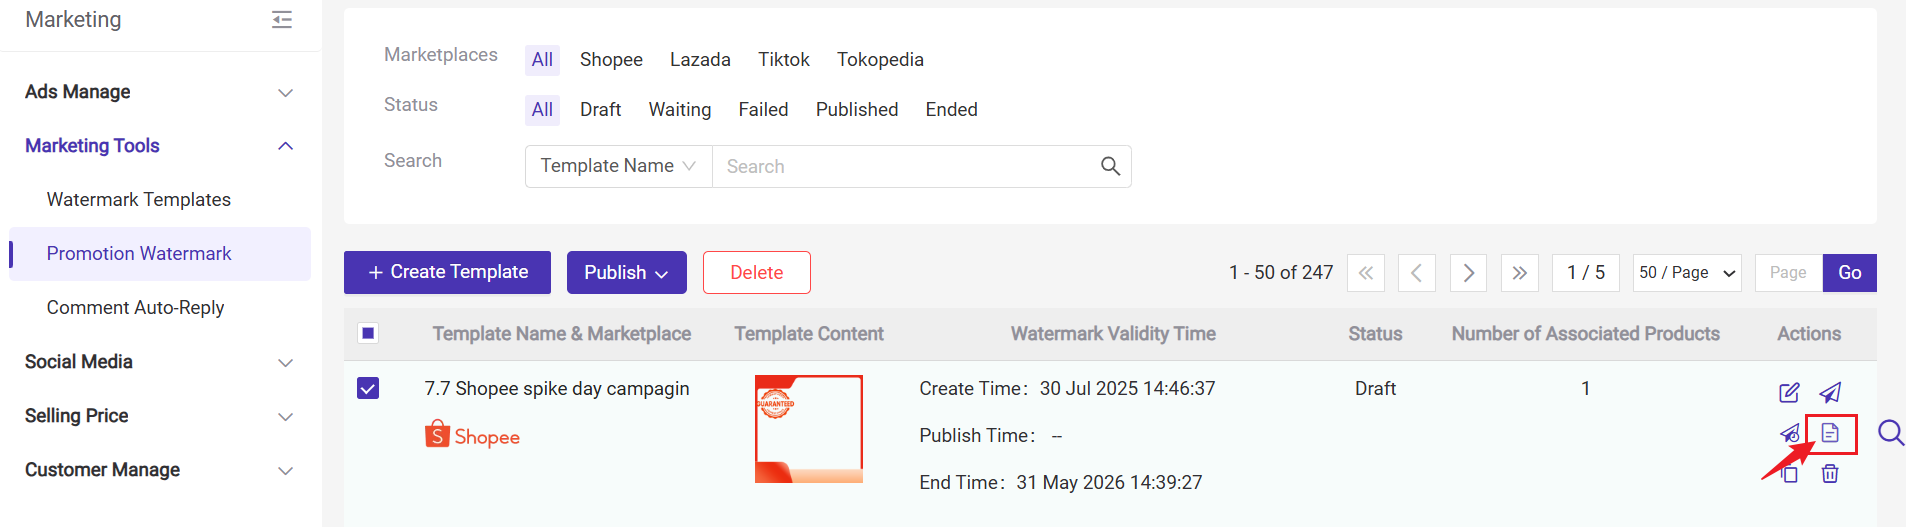The image size is (1906, 527).
Task: Toggle the select-all header checkbox
Action: point(368,333)
